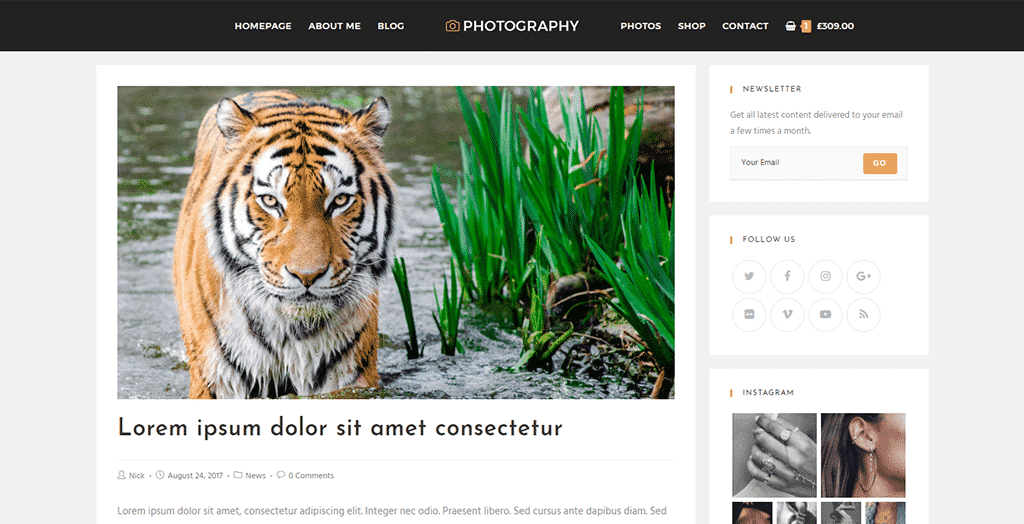
Task: Open the YouTube social icon
Action: [x=825, y=315]
